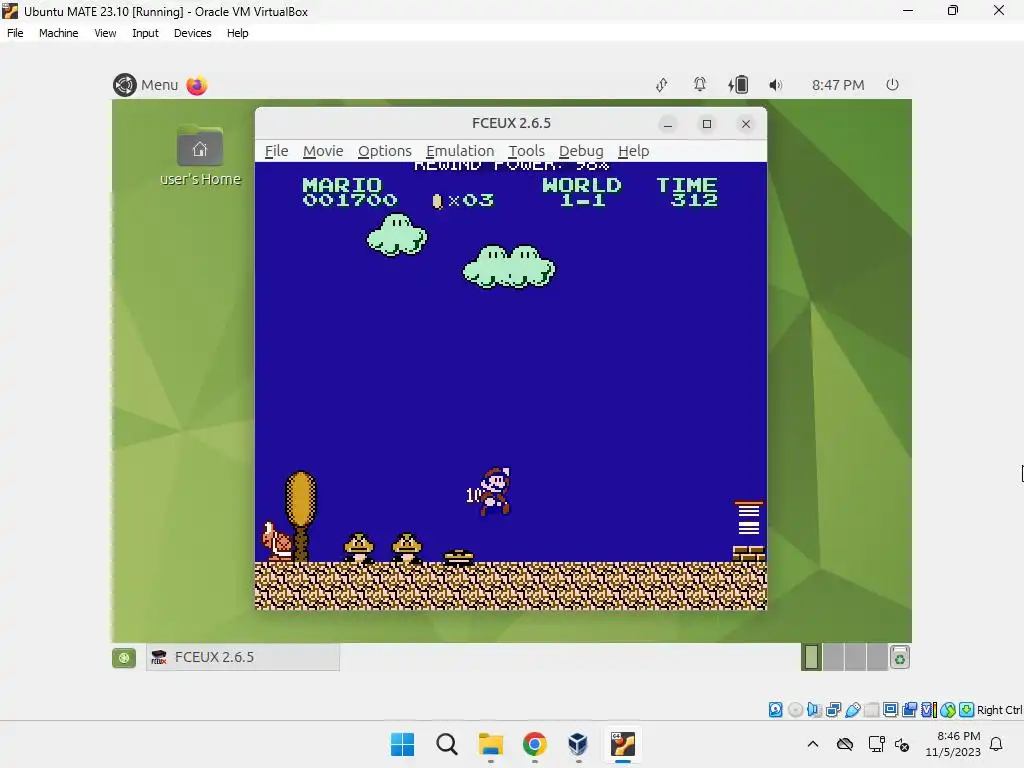Click the VirtualBox keyboard capture arrow indicator
The height and width of the screenshot is (768, 1024).
(x=967, y=710)
